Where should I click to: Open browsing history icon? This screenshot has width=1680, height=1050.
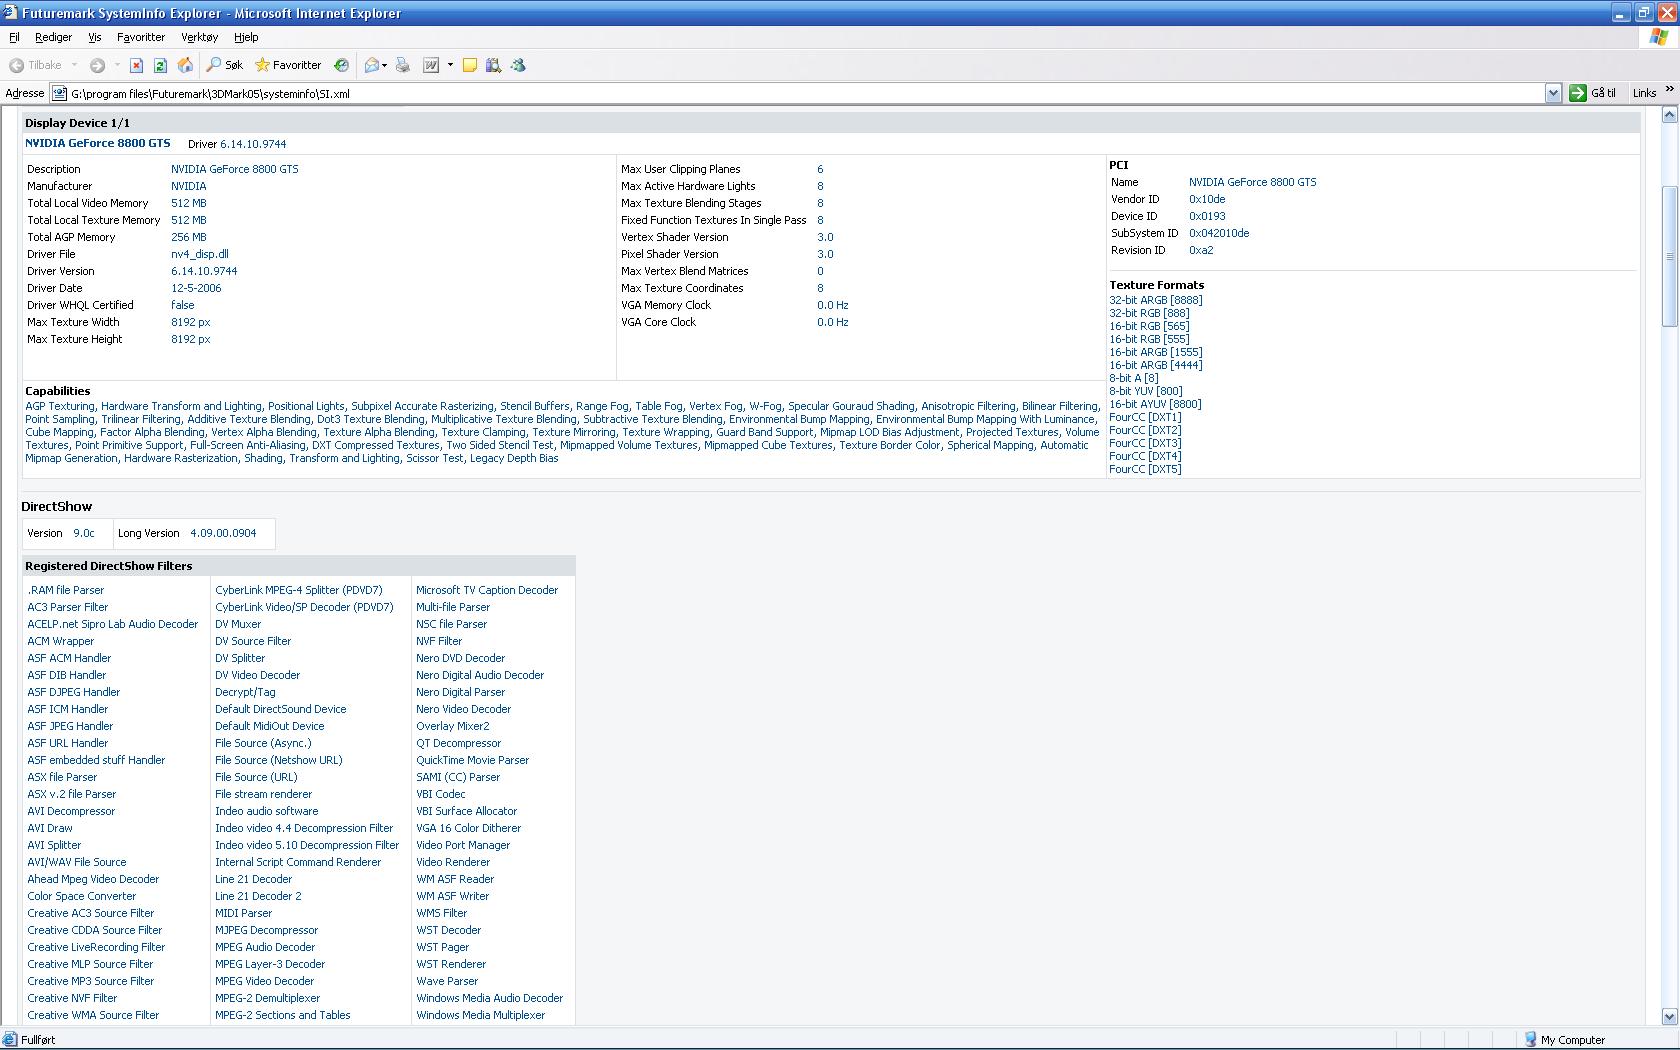pyautogui.click(x=341, y=65)
